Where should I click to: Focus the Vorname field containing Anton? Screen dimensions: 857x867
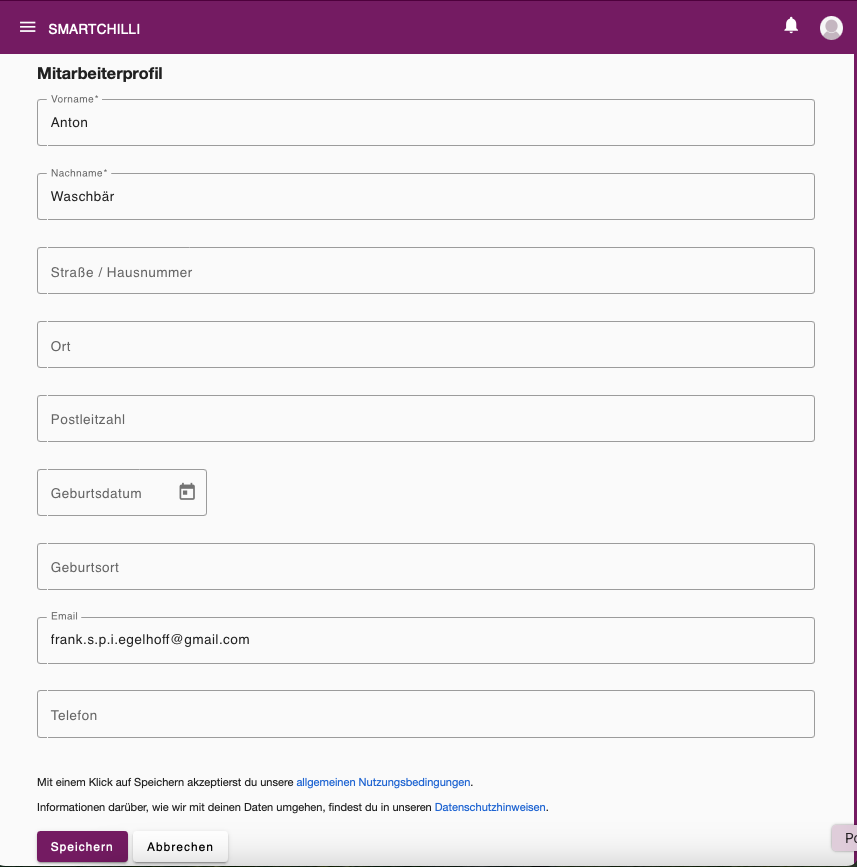point(426,123)
